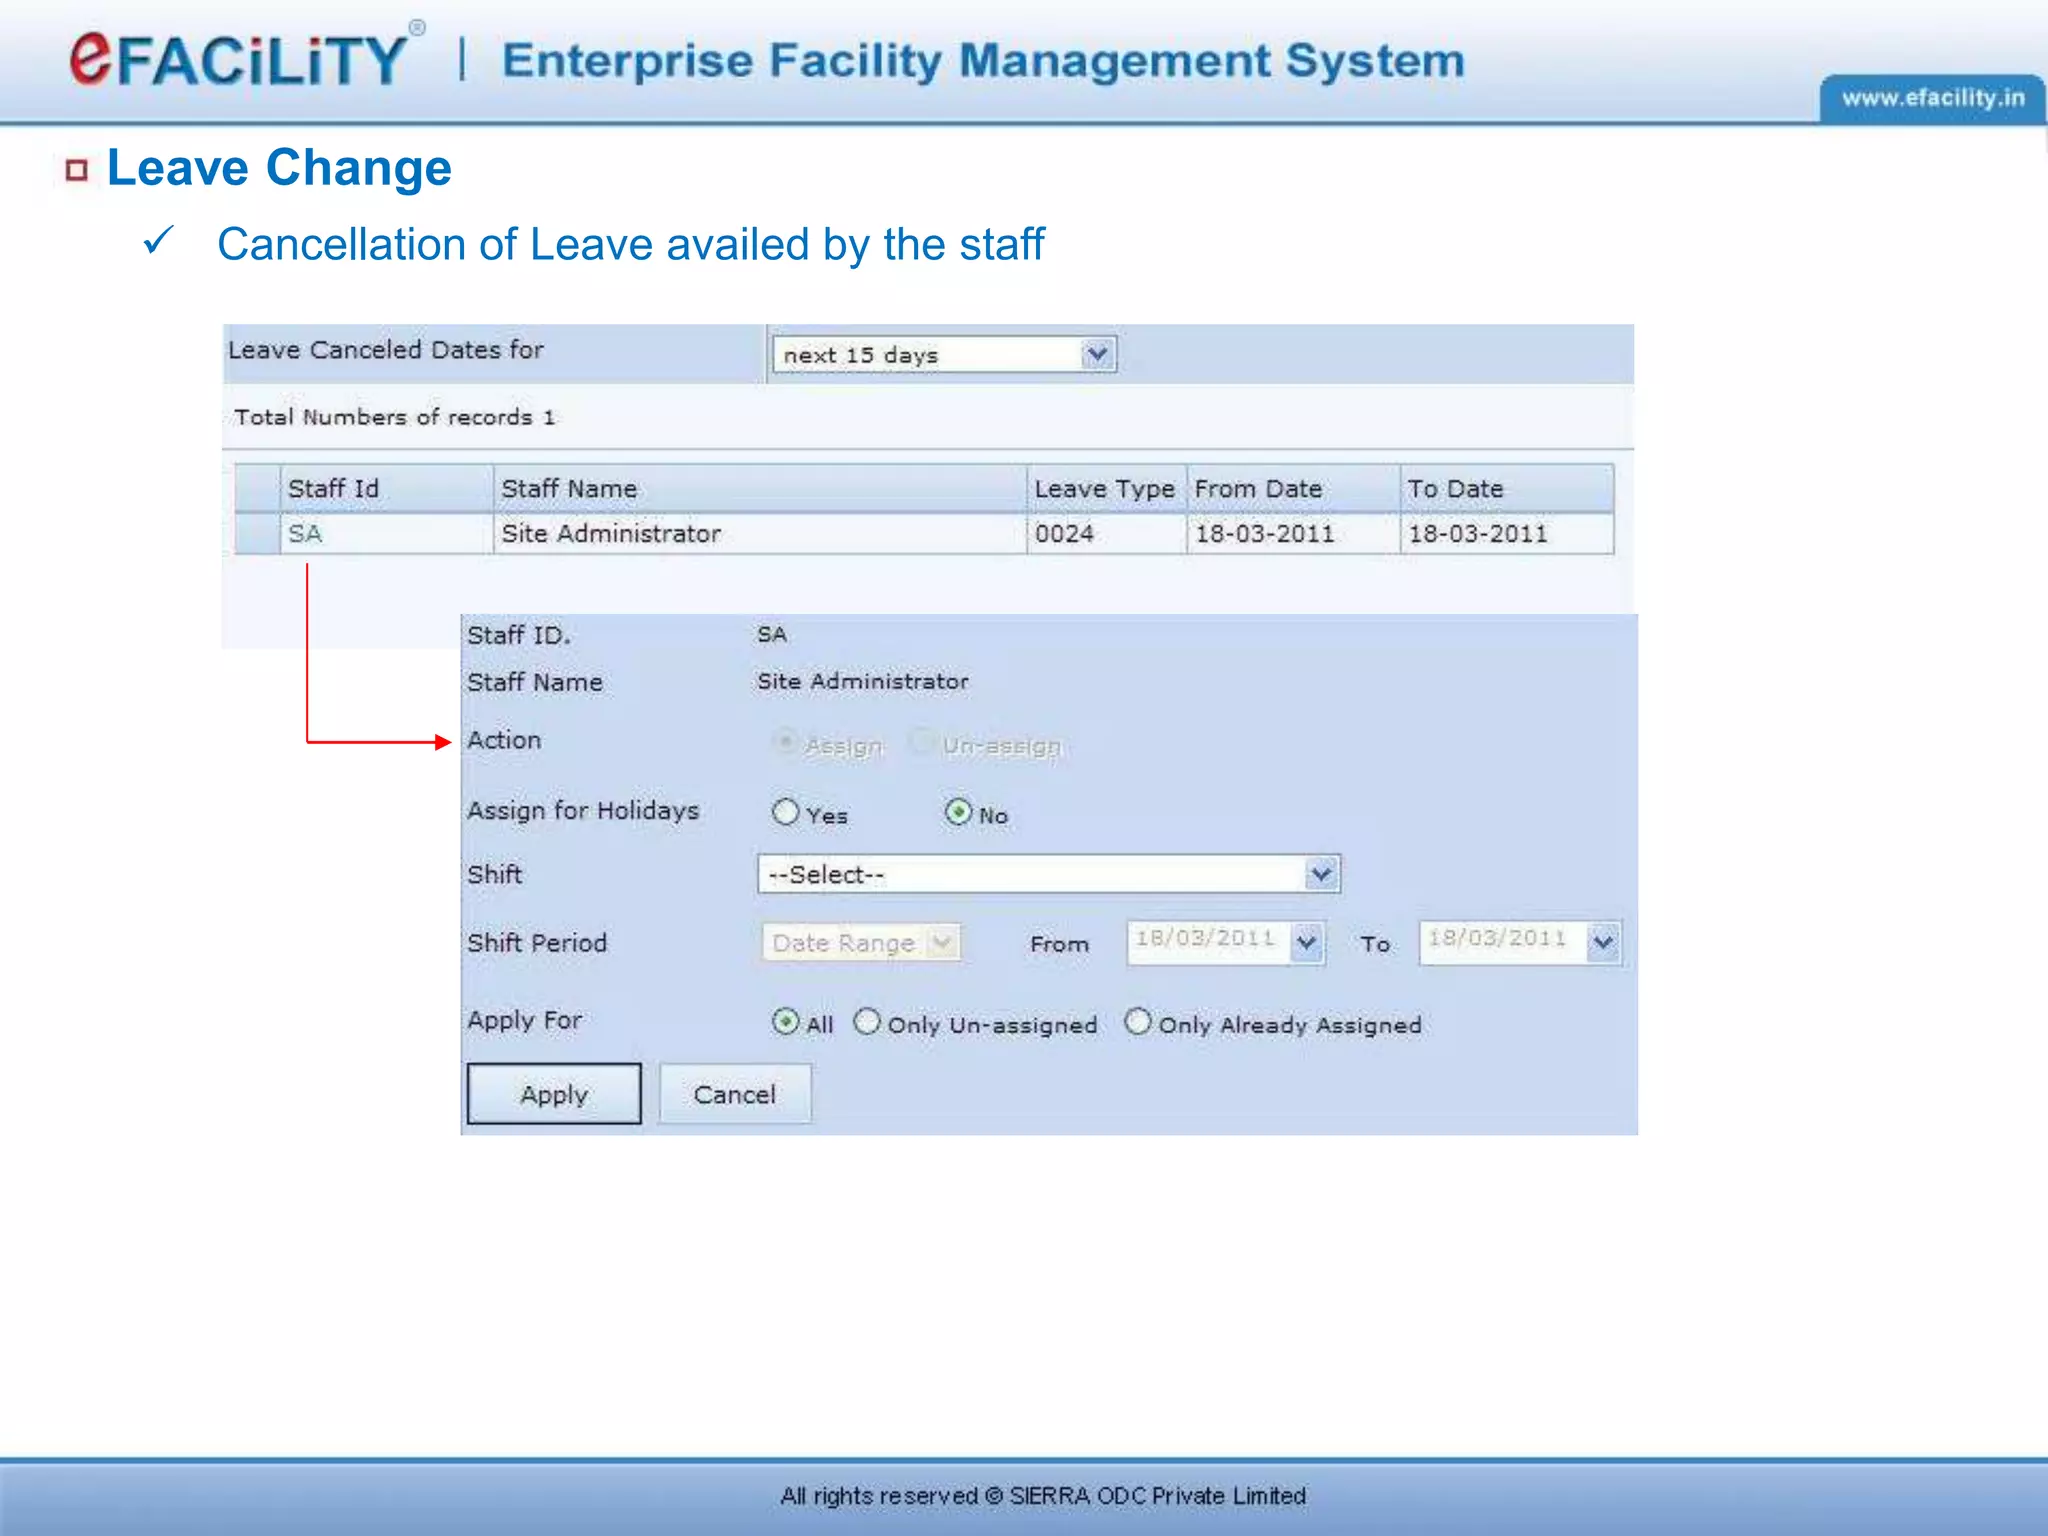Choose Yes for Assign for Holidays
2048x1536 pixels.
(786, 812)
